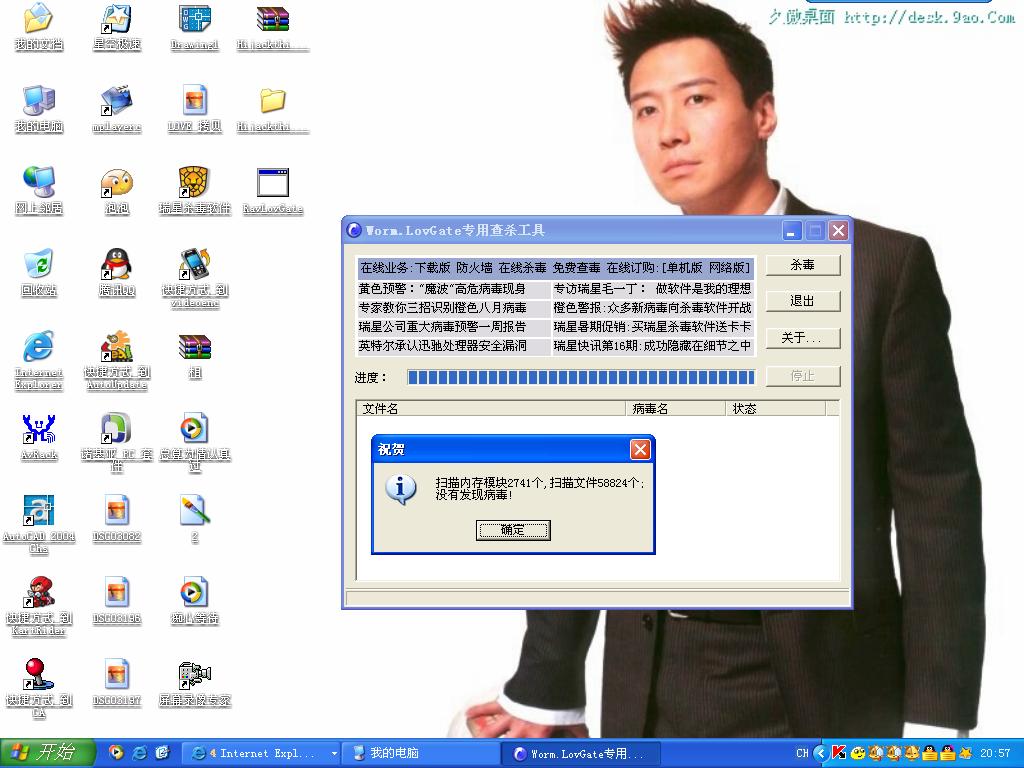
Task: Open the 免费查毒 link
Action: coord(577,268)
